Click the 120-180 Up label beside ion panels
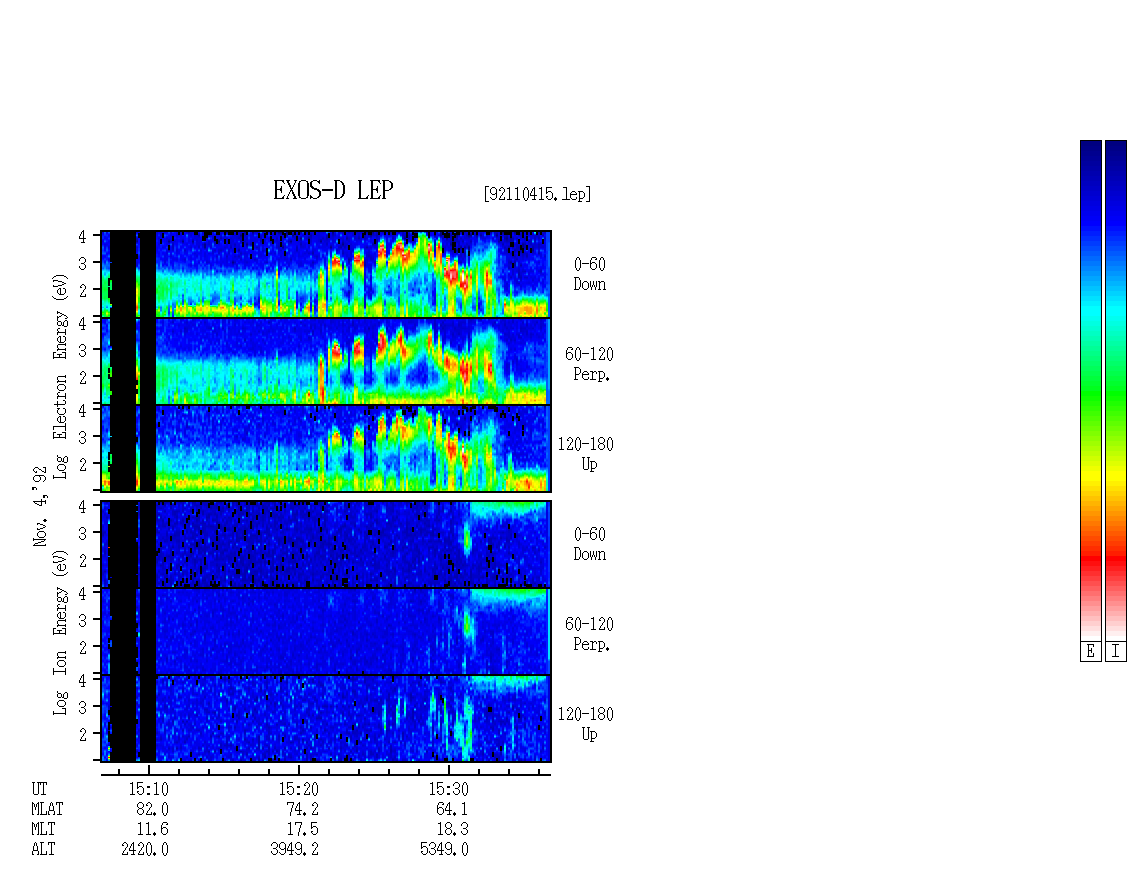The height and width of the screenshot is (875, 1130). coord(586,724)
